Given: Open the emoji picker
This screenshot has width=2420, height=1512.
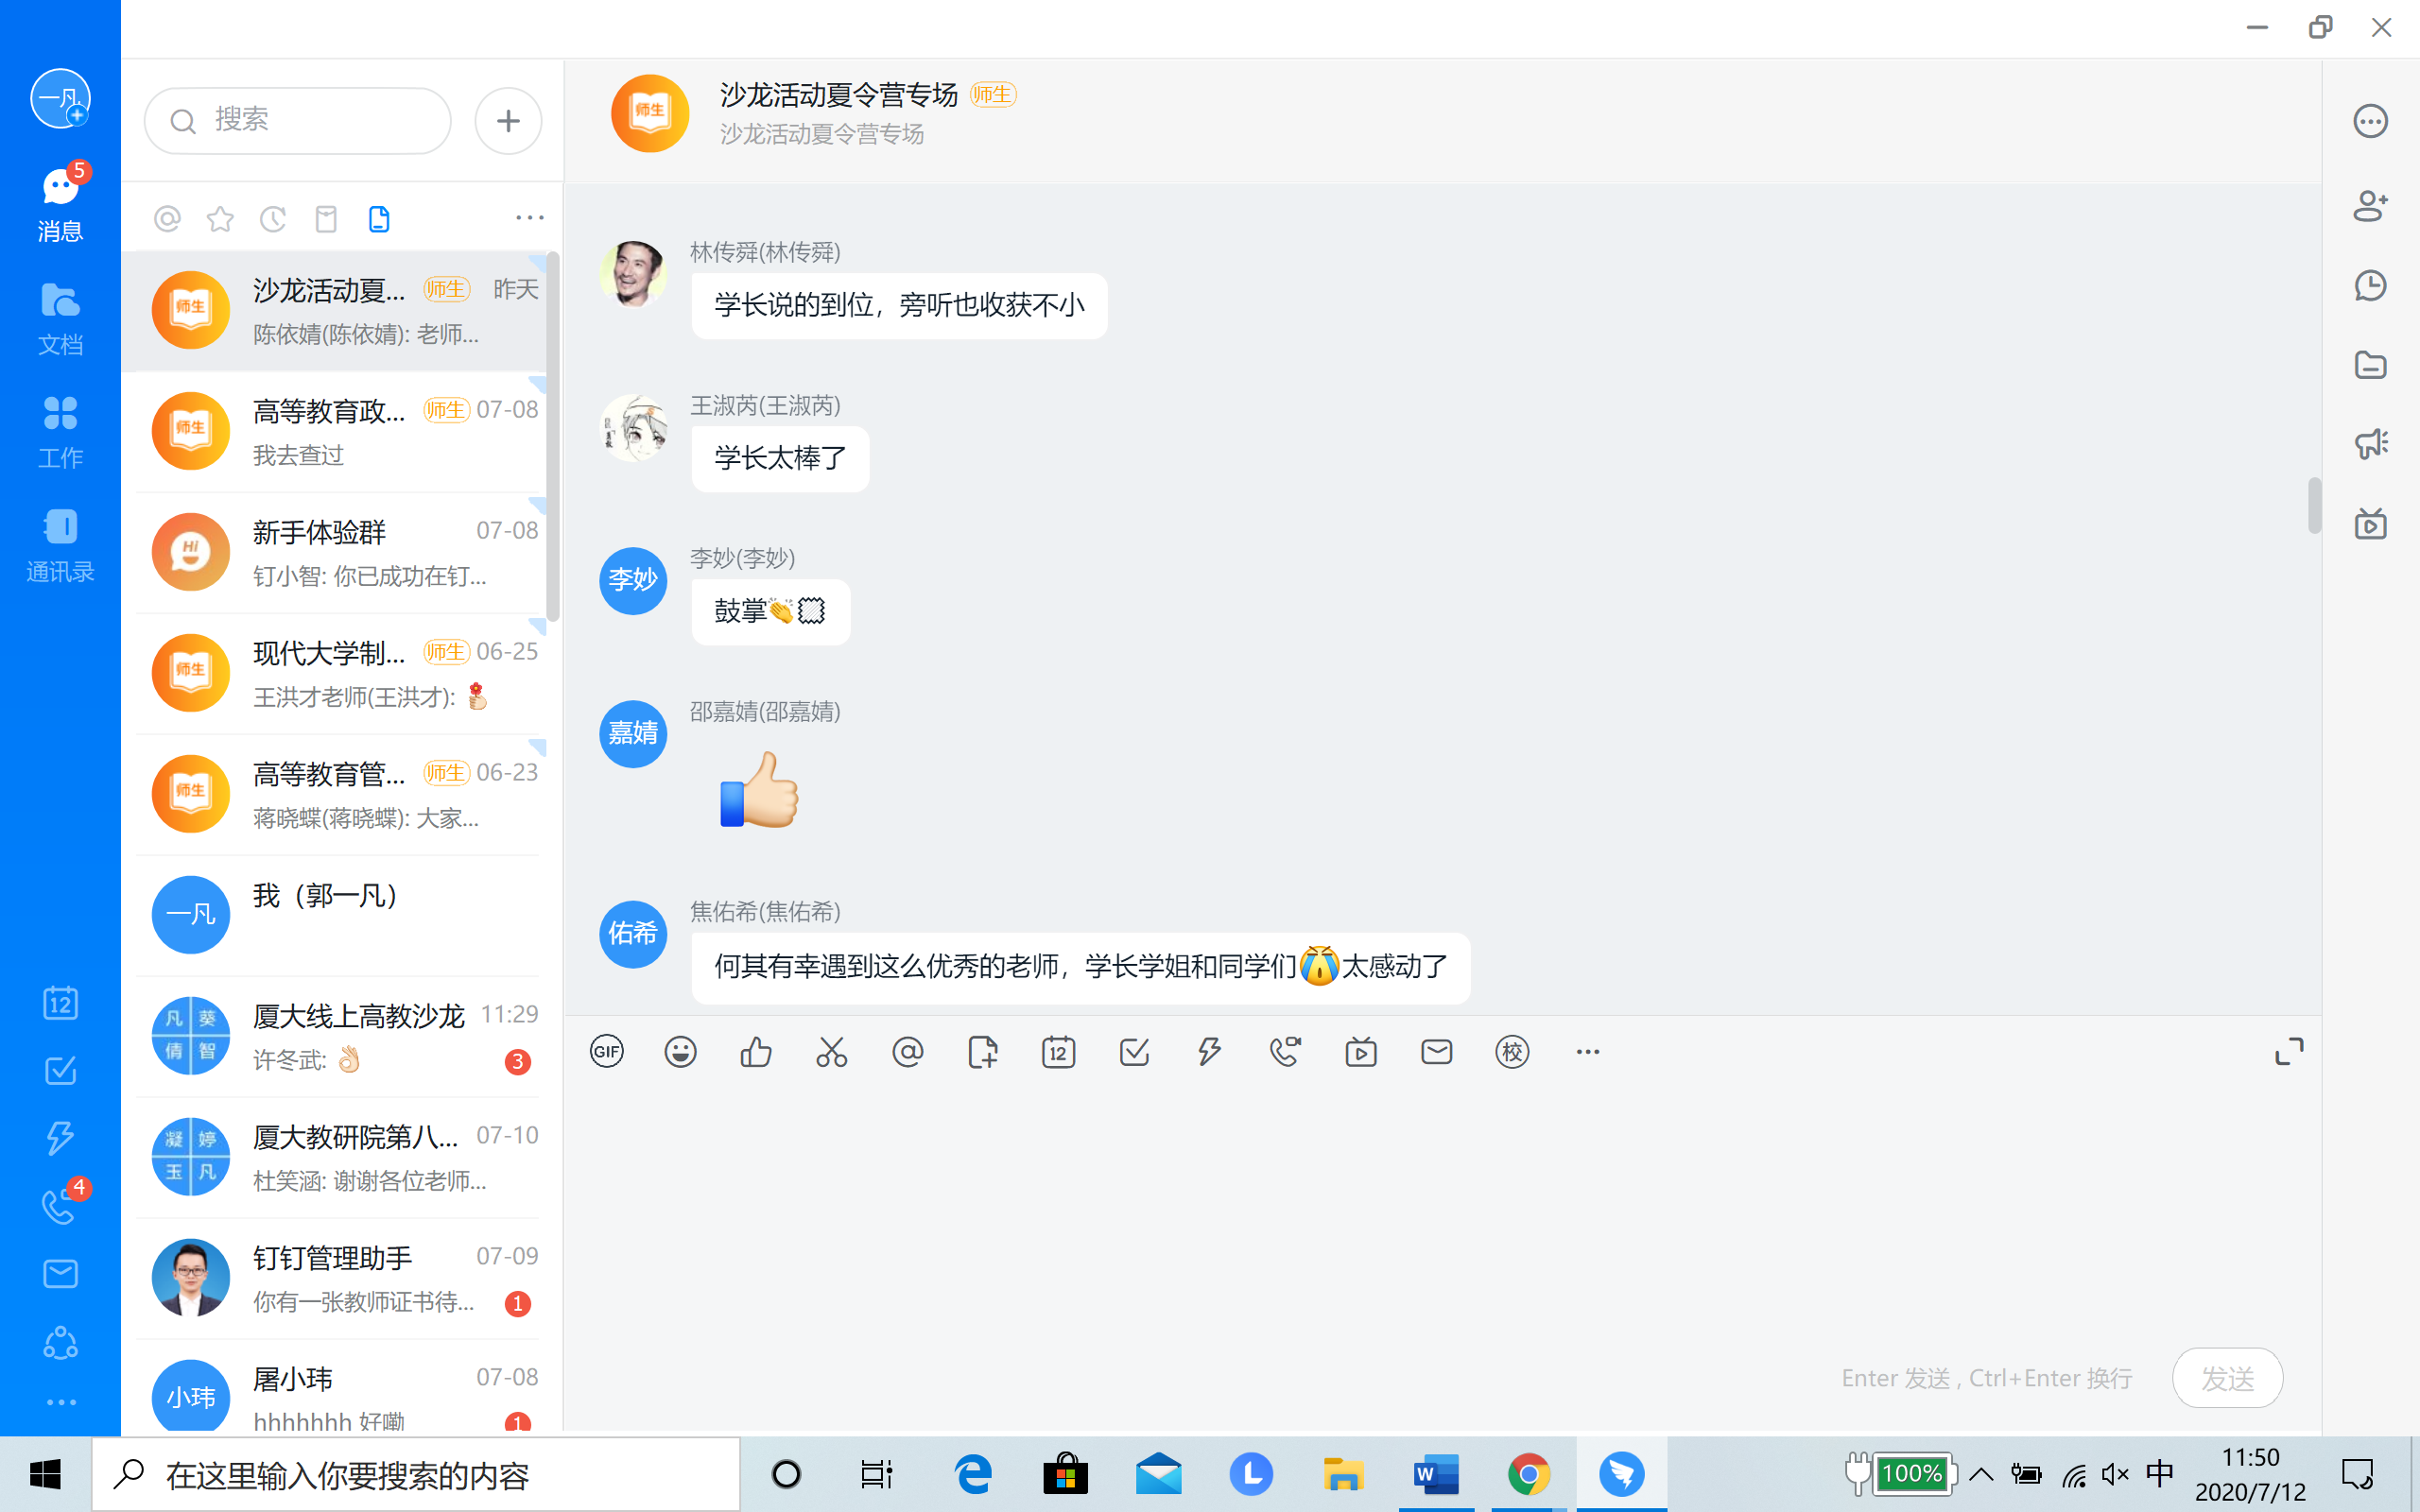Looking at the screenshot, I should 680,1051.
